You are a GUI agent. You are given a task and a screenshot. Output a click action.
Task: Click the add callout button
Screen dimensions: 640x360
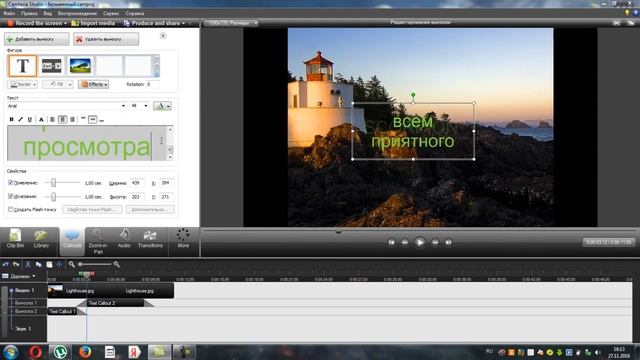(37, 39)
